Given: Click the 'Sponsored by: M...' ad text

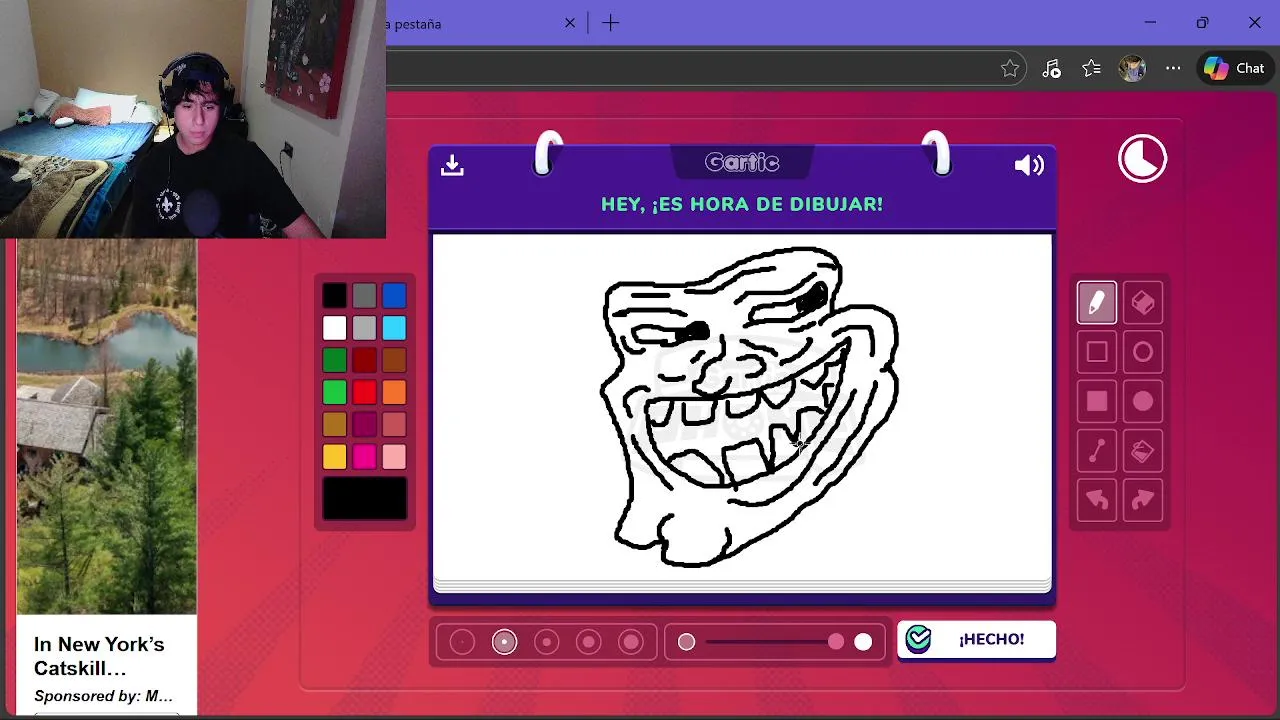Looking at the screenshot, I should click(103, 696).
